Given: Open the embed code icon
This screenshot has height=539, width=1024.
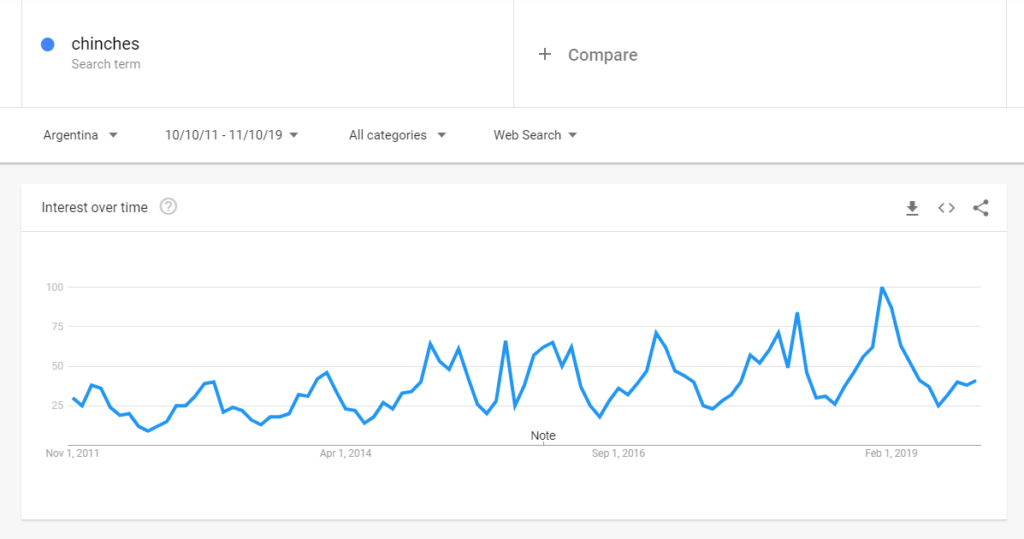Looking at the screenshot, I should click(946, 208).
